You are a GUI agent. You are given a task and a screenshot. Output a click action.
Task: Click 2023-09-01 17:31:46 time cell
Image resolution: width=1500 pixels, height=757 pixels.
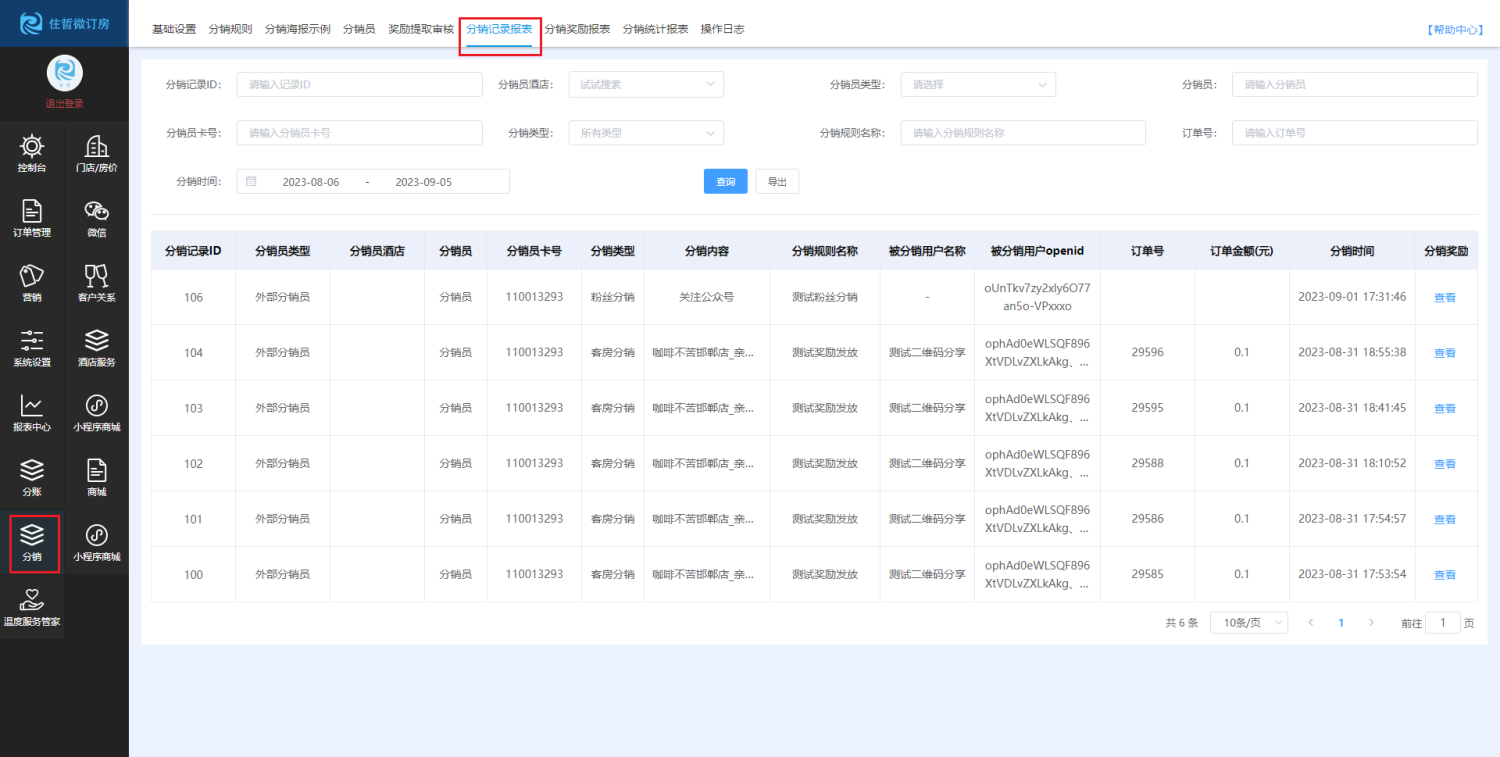(1352, 297)
